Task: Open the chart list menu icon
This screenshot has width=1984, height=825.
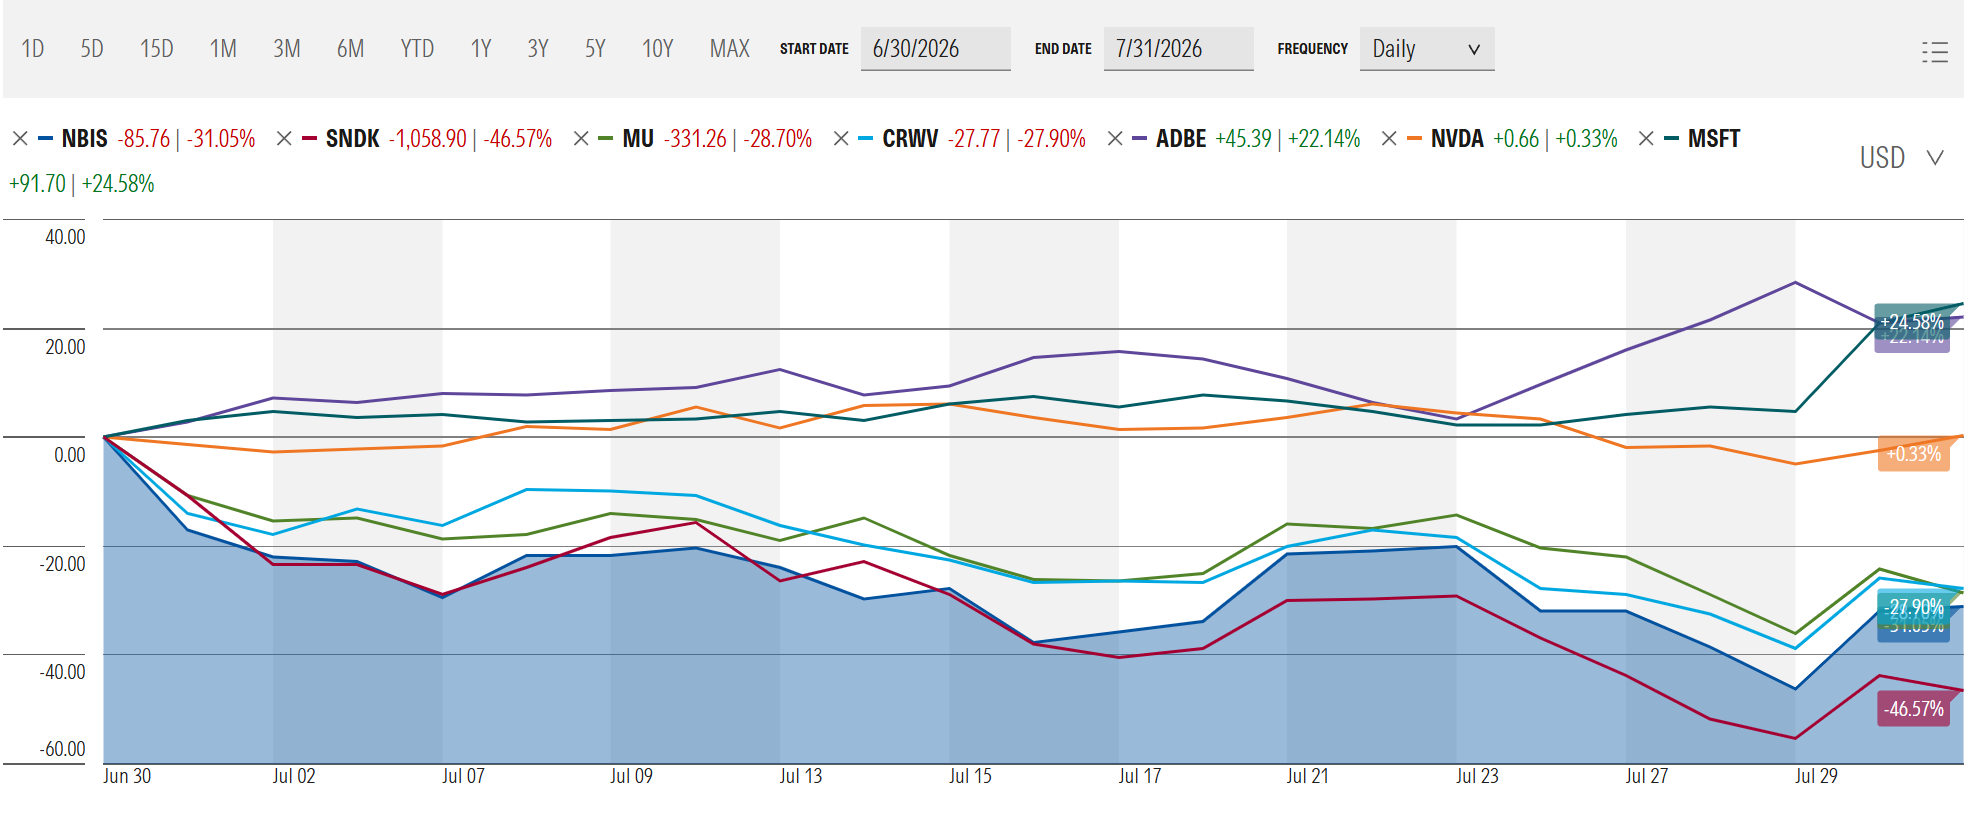Action: click(x=1935, y=52)
